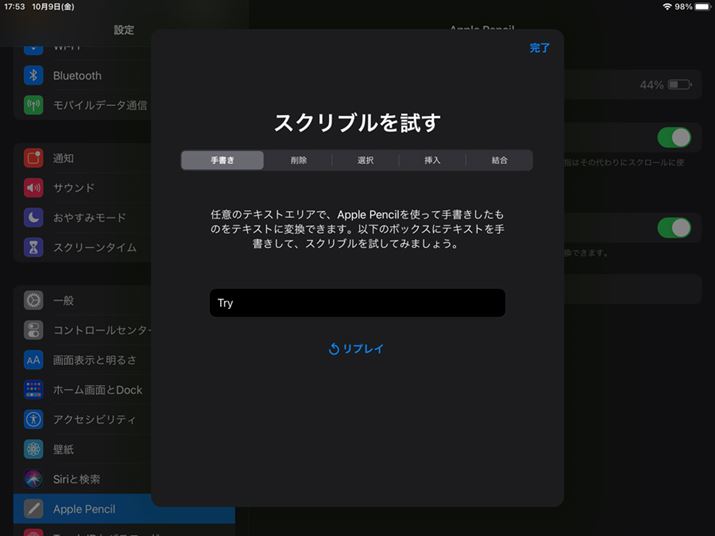Viewport: 715px width, 536px height.
Task: Tap the 設定 sidebar title
Action: coord(124,30)
